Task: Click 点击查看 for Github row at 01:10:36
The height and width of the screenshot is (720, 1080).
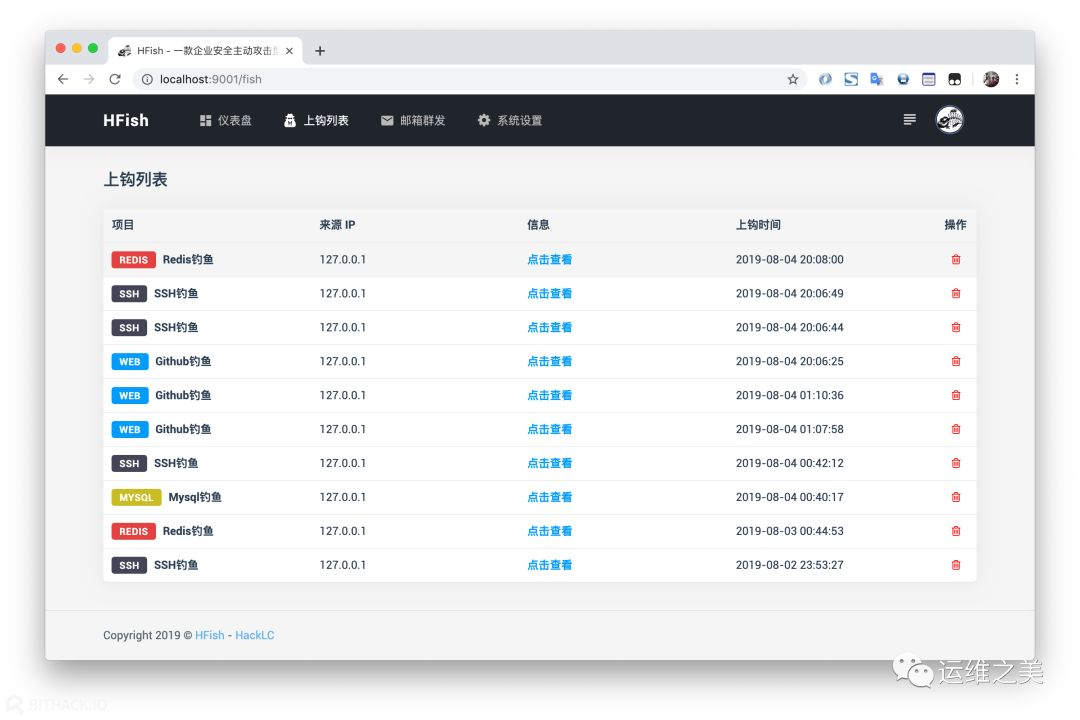Action: tap(550, 395)
